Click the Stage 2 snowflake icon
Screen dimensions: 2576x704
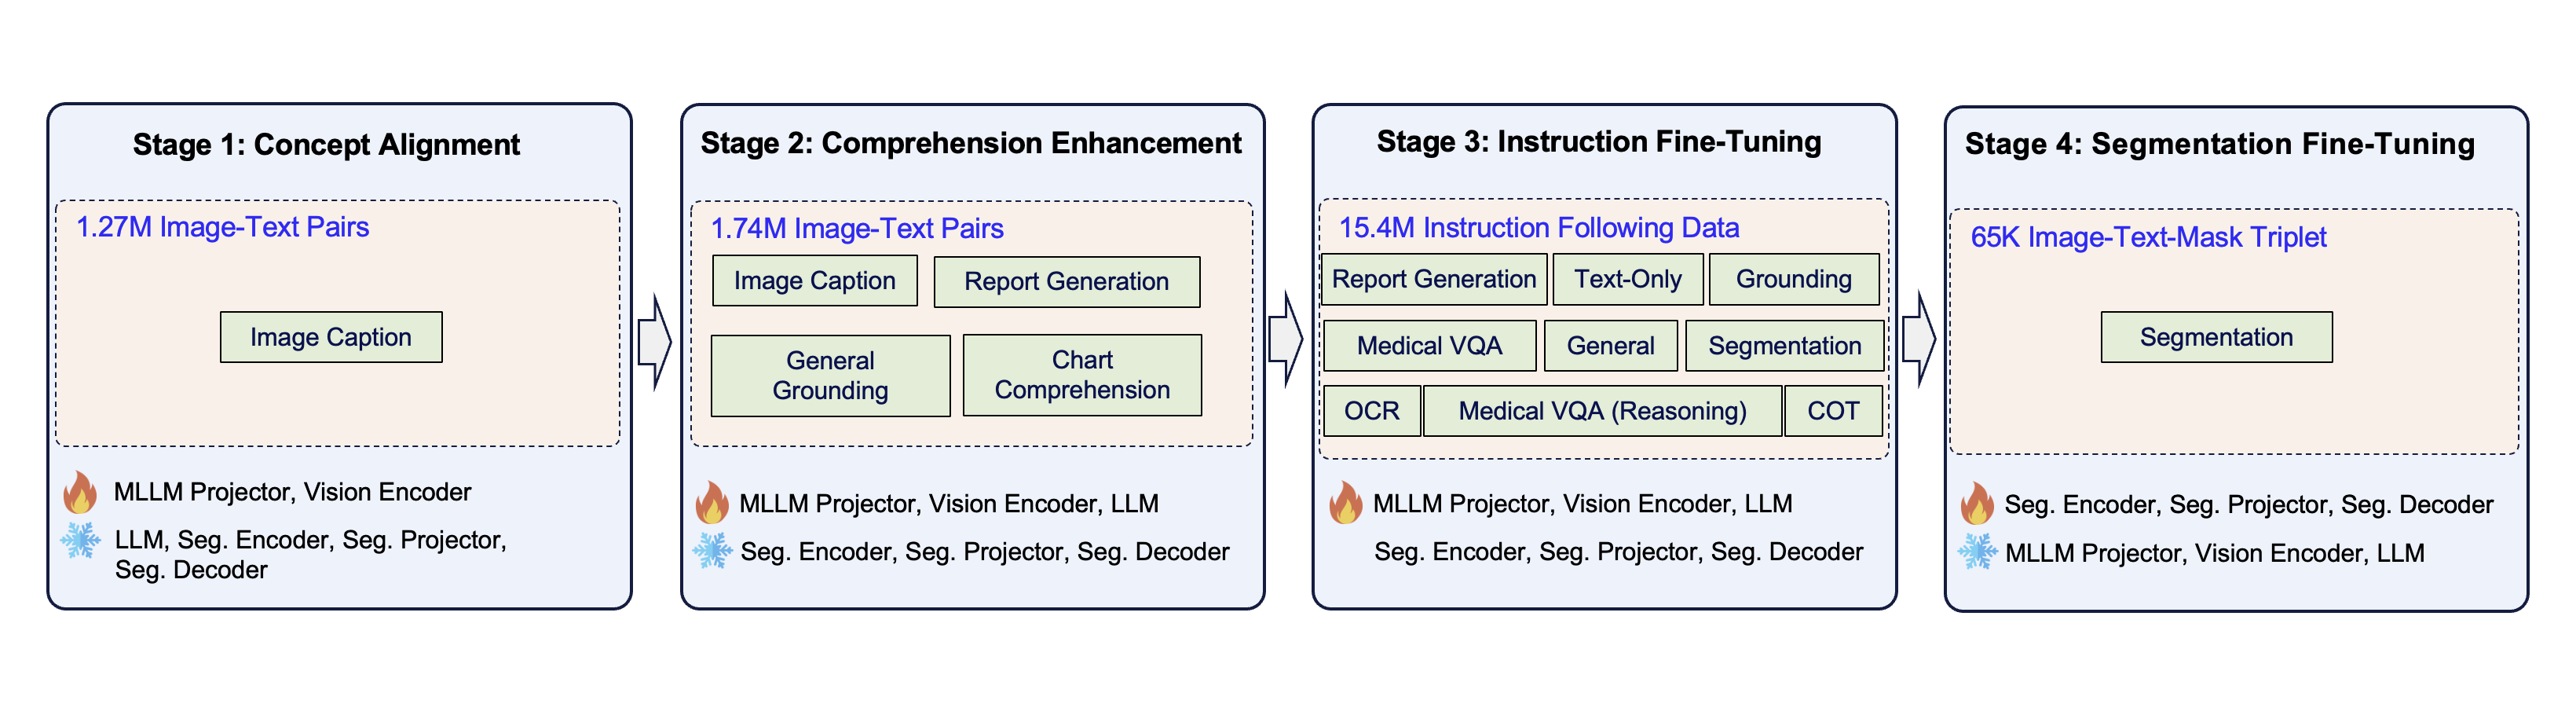pos(712,551)
